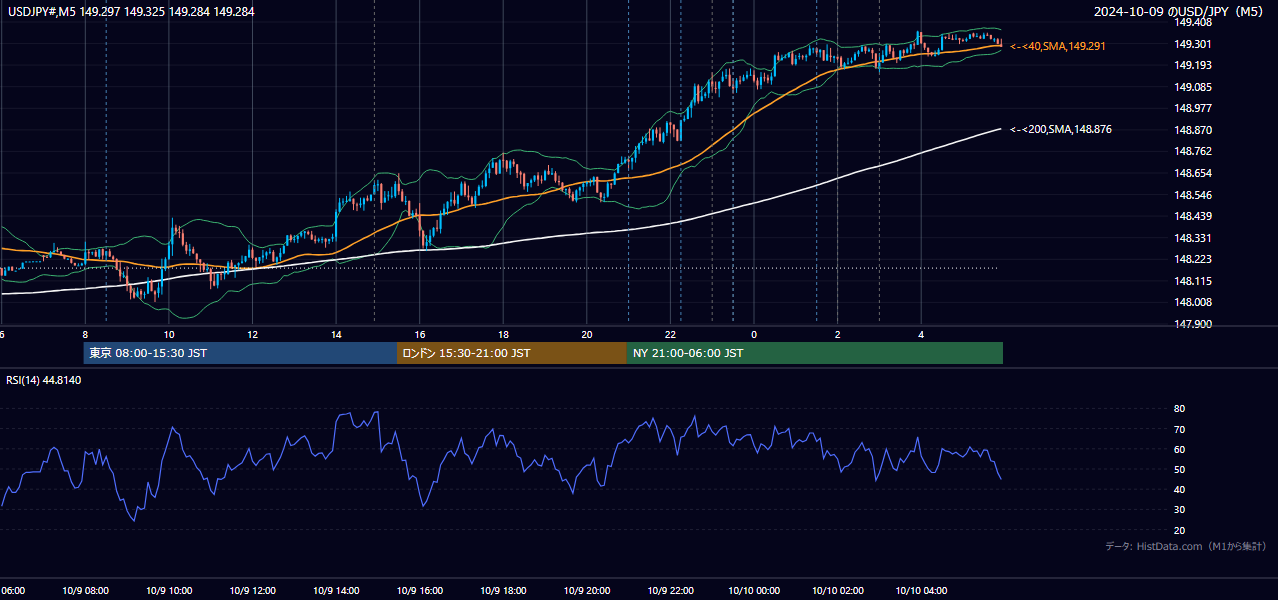Click price axis value 148.223
Viewport: 1278px width, 600px height.
[x=1193, y=259]
